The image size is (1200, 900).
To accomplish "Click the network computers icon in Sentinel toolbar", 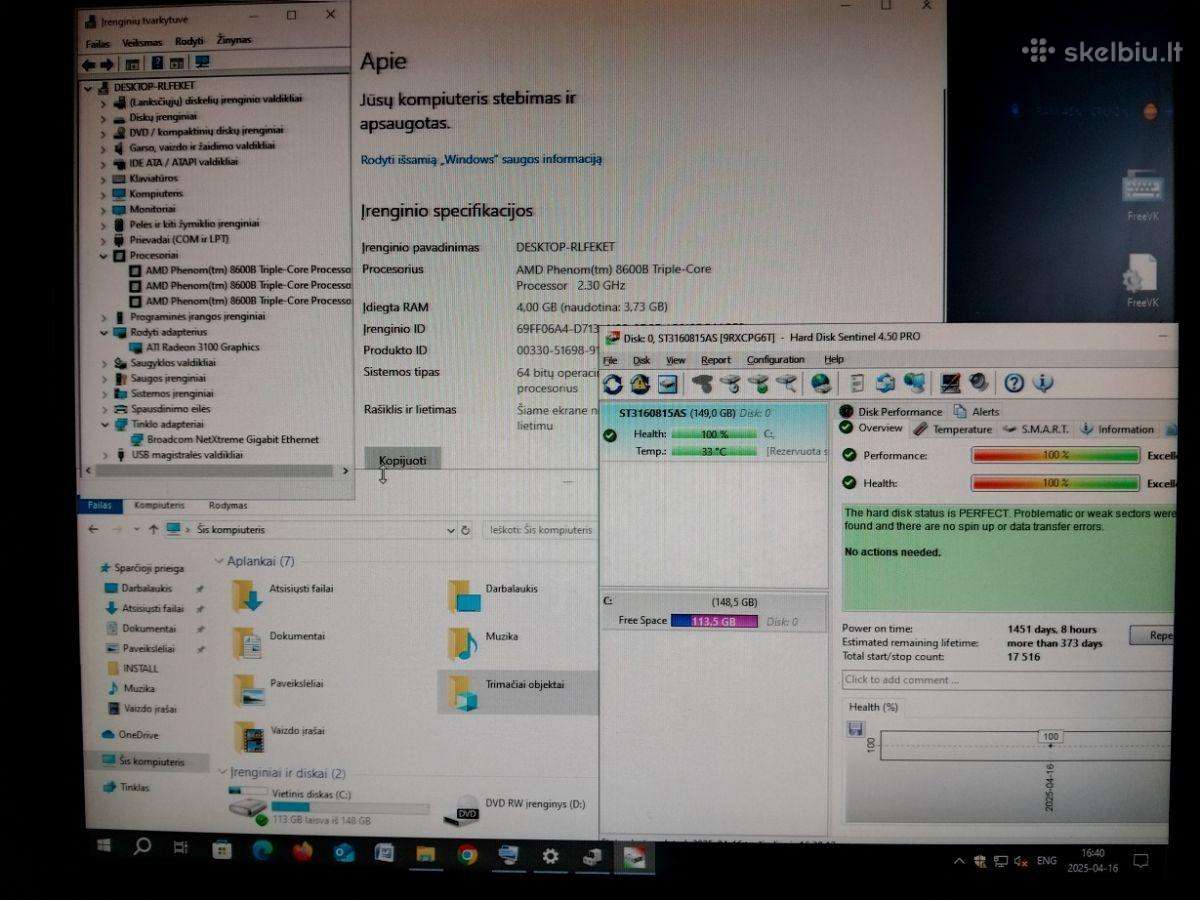I will pos(914,383).
